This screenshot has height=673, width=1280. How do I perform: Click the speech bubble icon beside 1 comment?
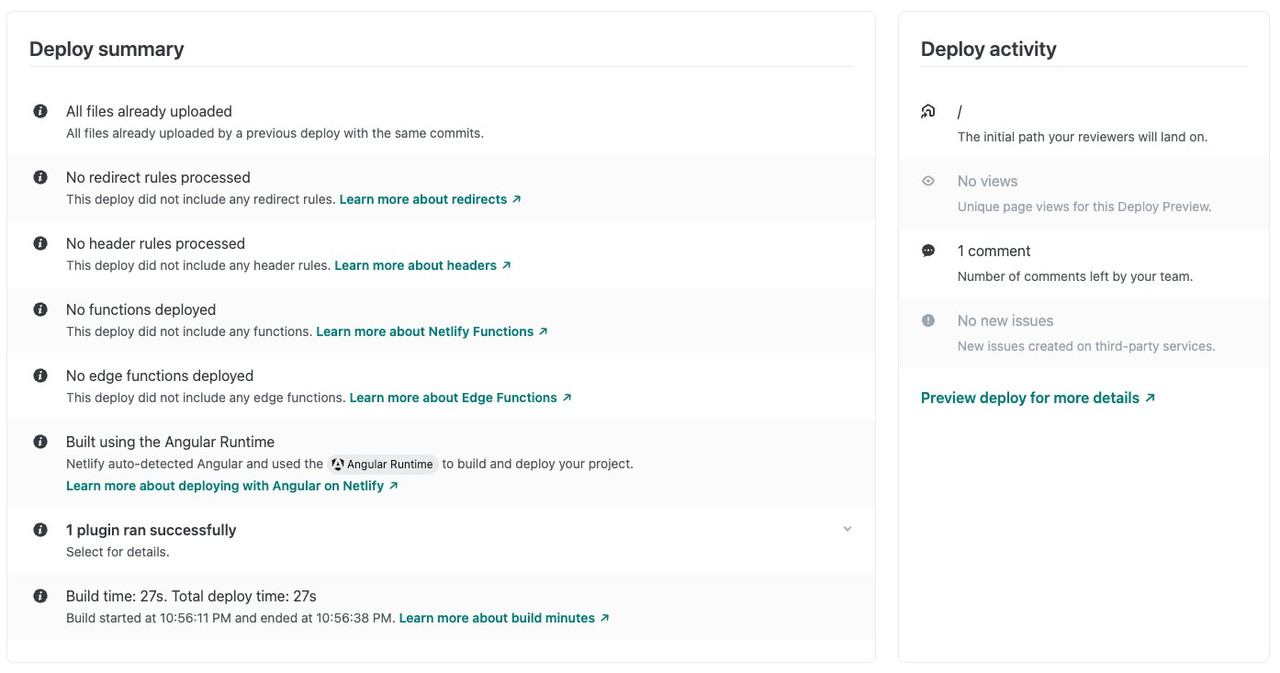[x=928, y=251]
